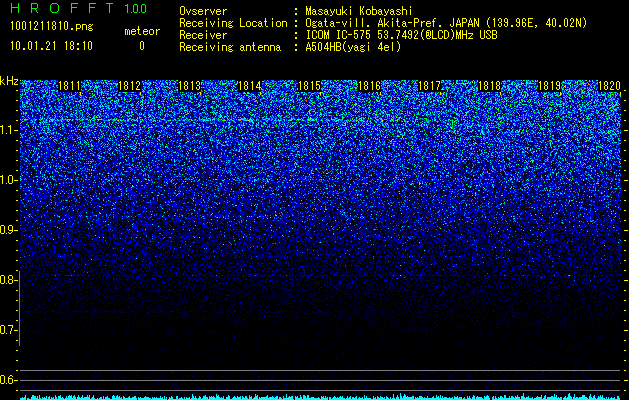Click the 0.9 kHz axis label
The height and width of the screenshot is (400, 629).
coord(8,230)
